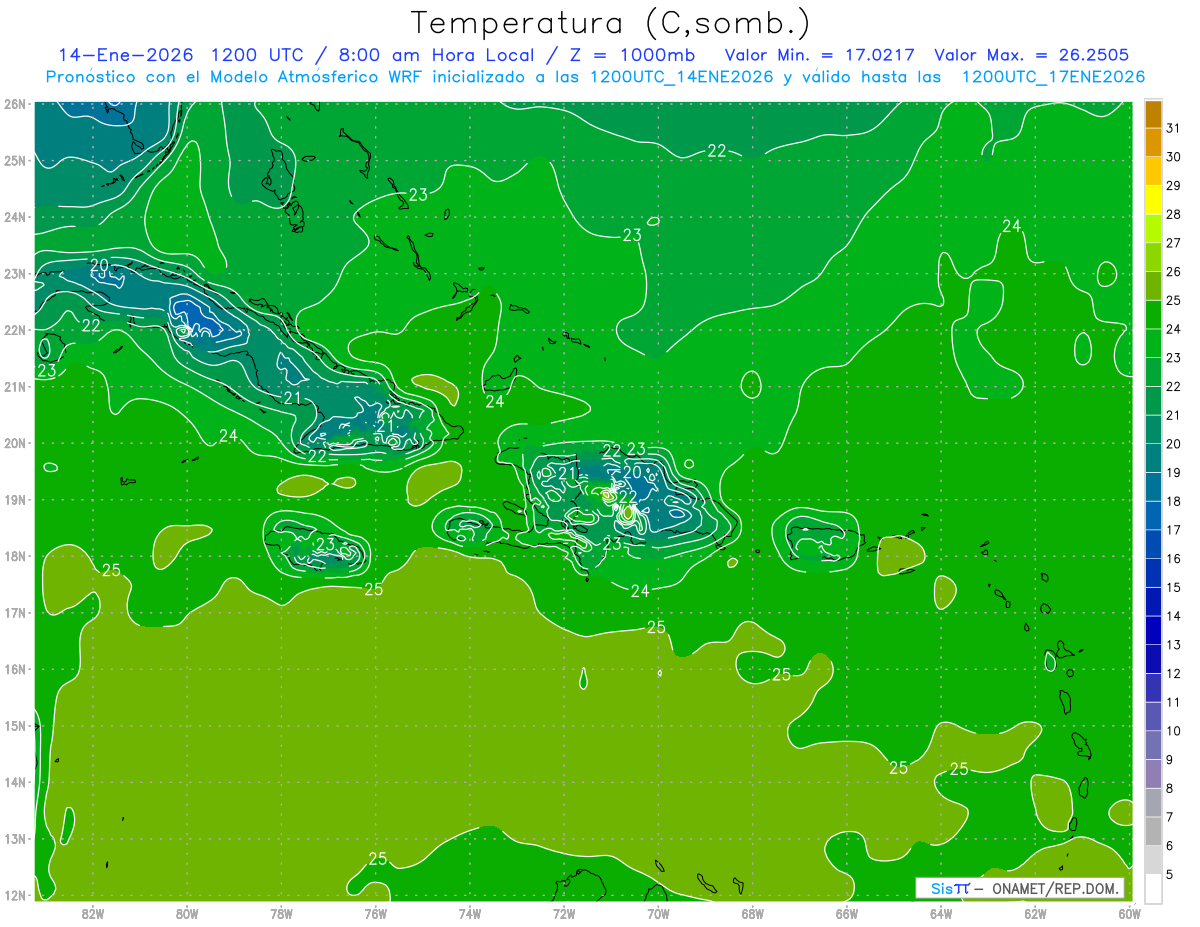The height and width of the screenshot is (927, 1200).
Task: Click the longitude axis label "68W"
Action: (x=753, y=912)
